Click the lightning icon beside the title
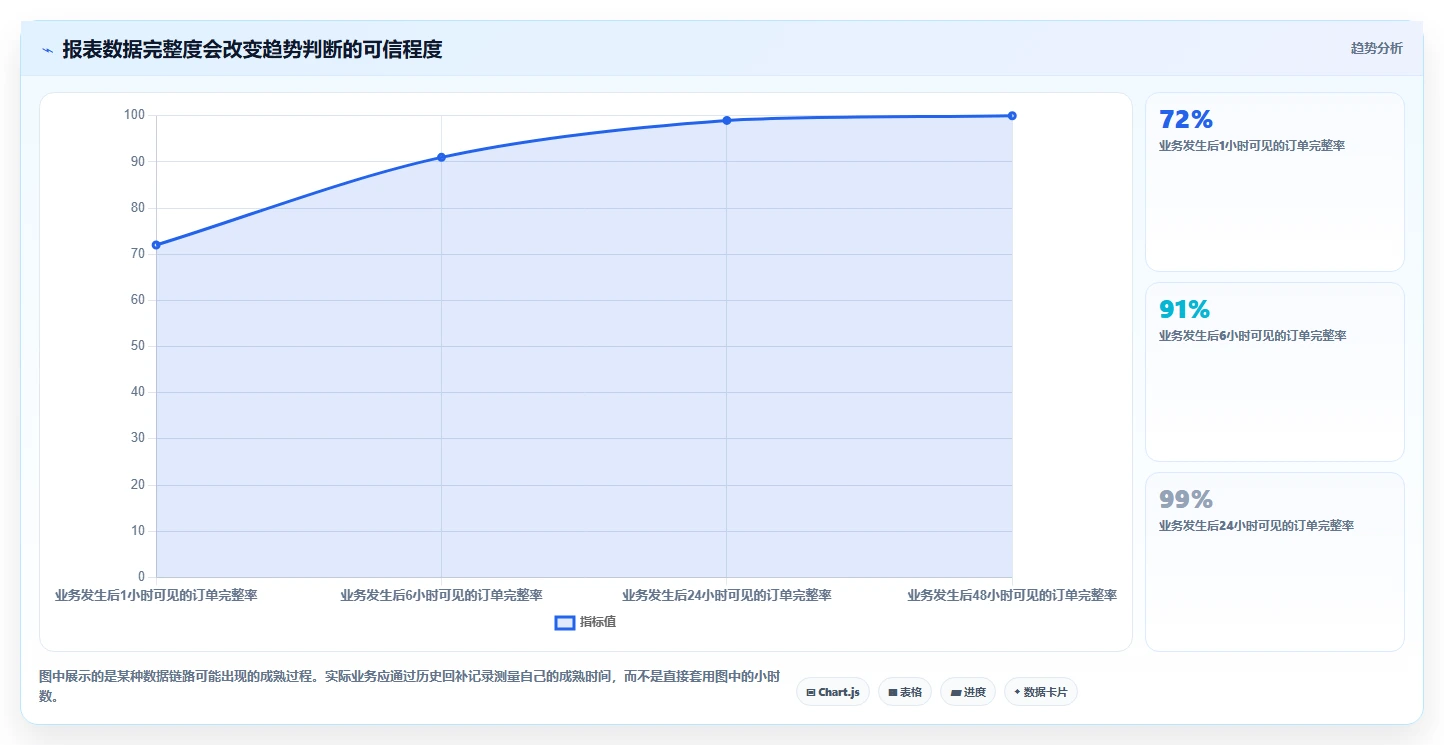Viewport: 1444px width, 745px height. click(48, 50)
